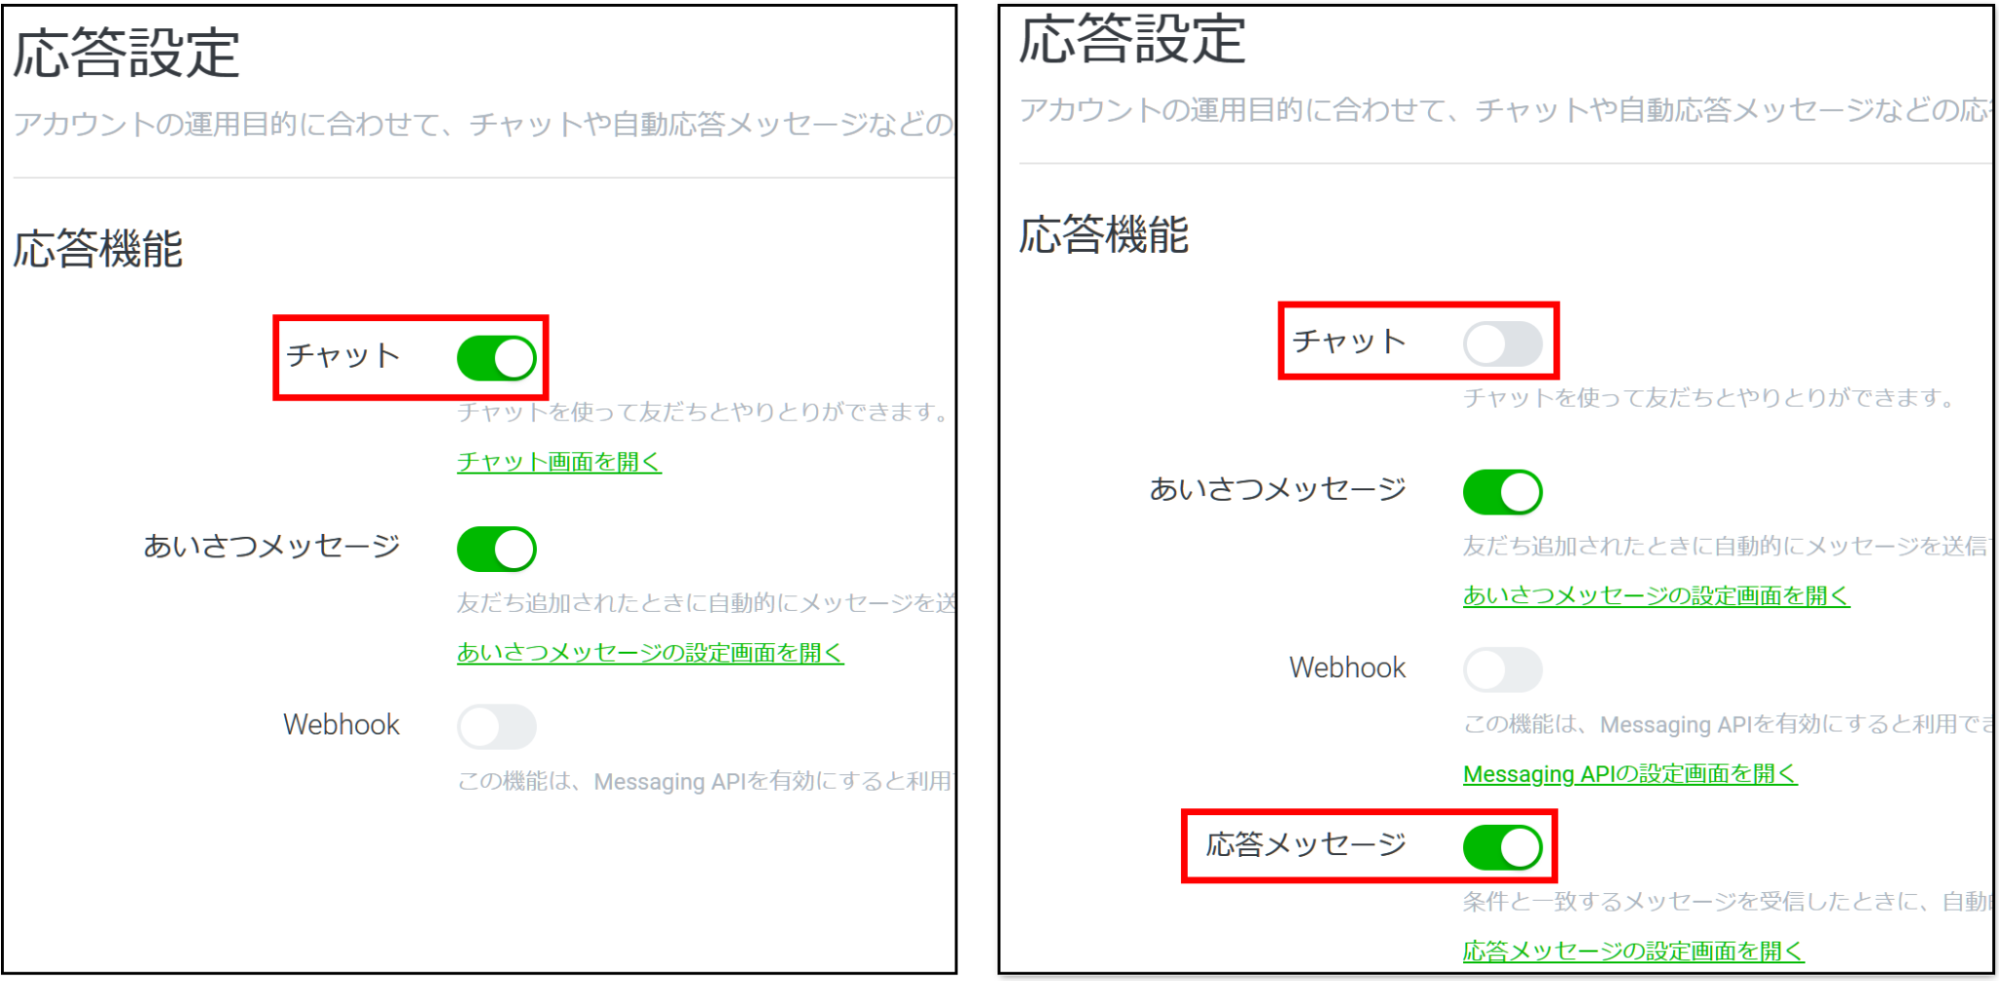Open あいさつメッセージの設定画面を開く link in right panel
The height and width of the screenshot is (981, 1999).
[1656, 596]
